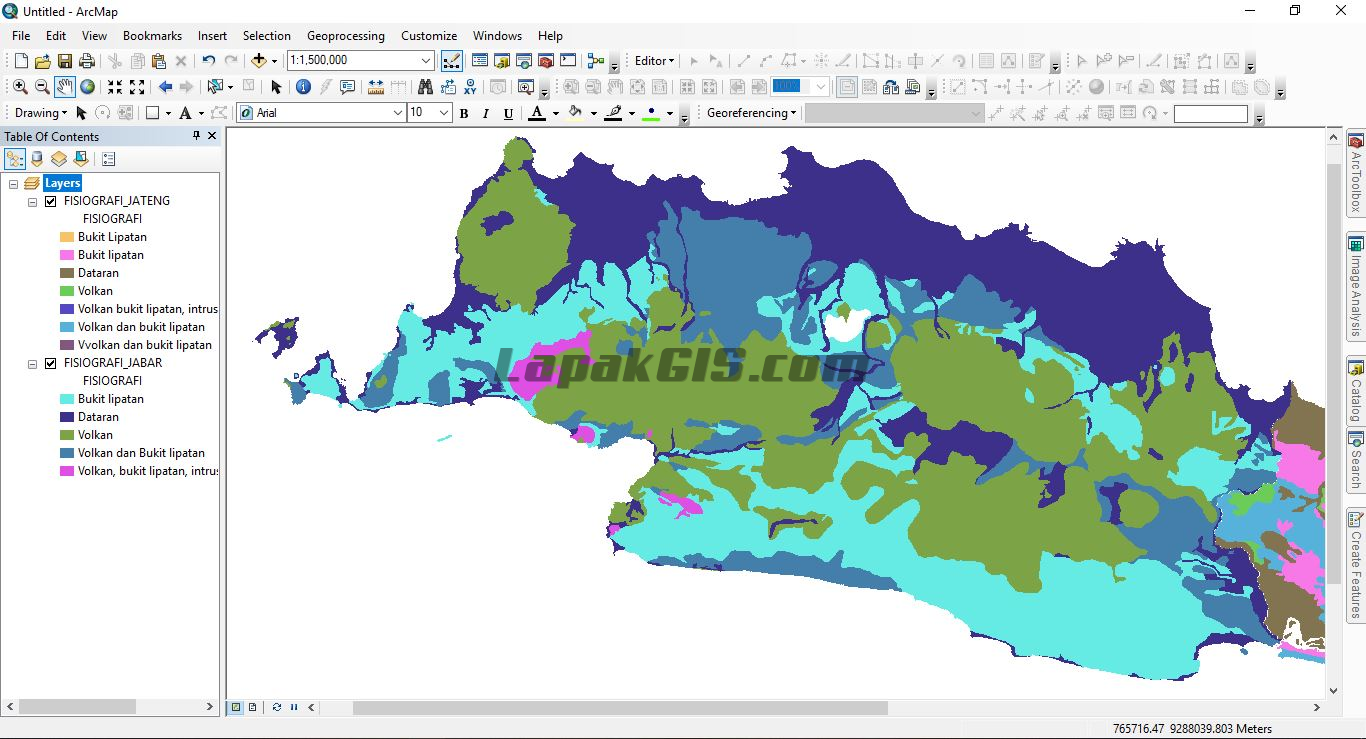Open the Go To XY tool

click(x=470, y=87)
